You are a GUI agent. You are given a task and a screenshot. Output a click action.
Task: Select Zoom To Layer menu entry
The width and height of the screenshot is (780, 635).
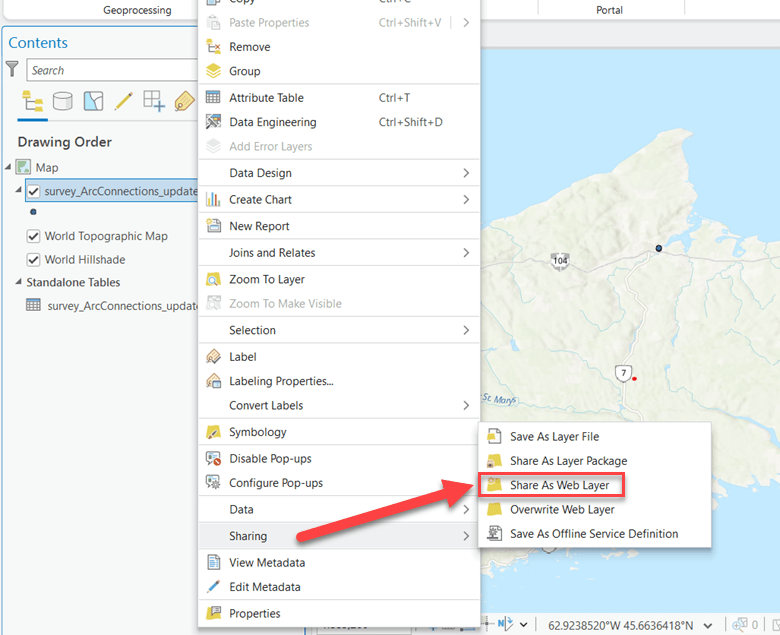338,279
